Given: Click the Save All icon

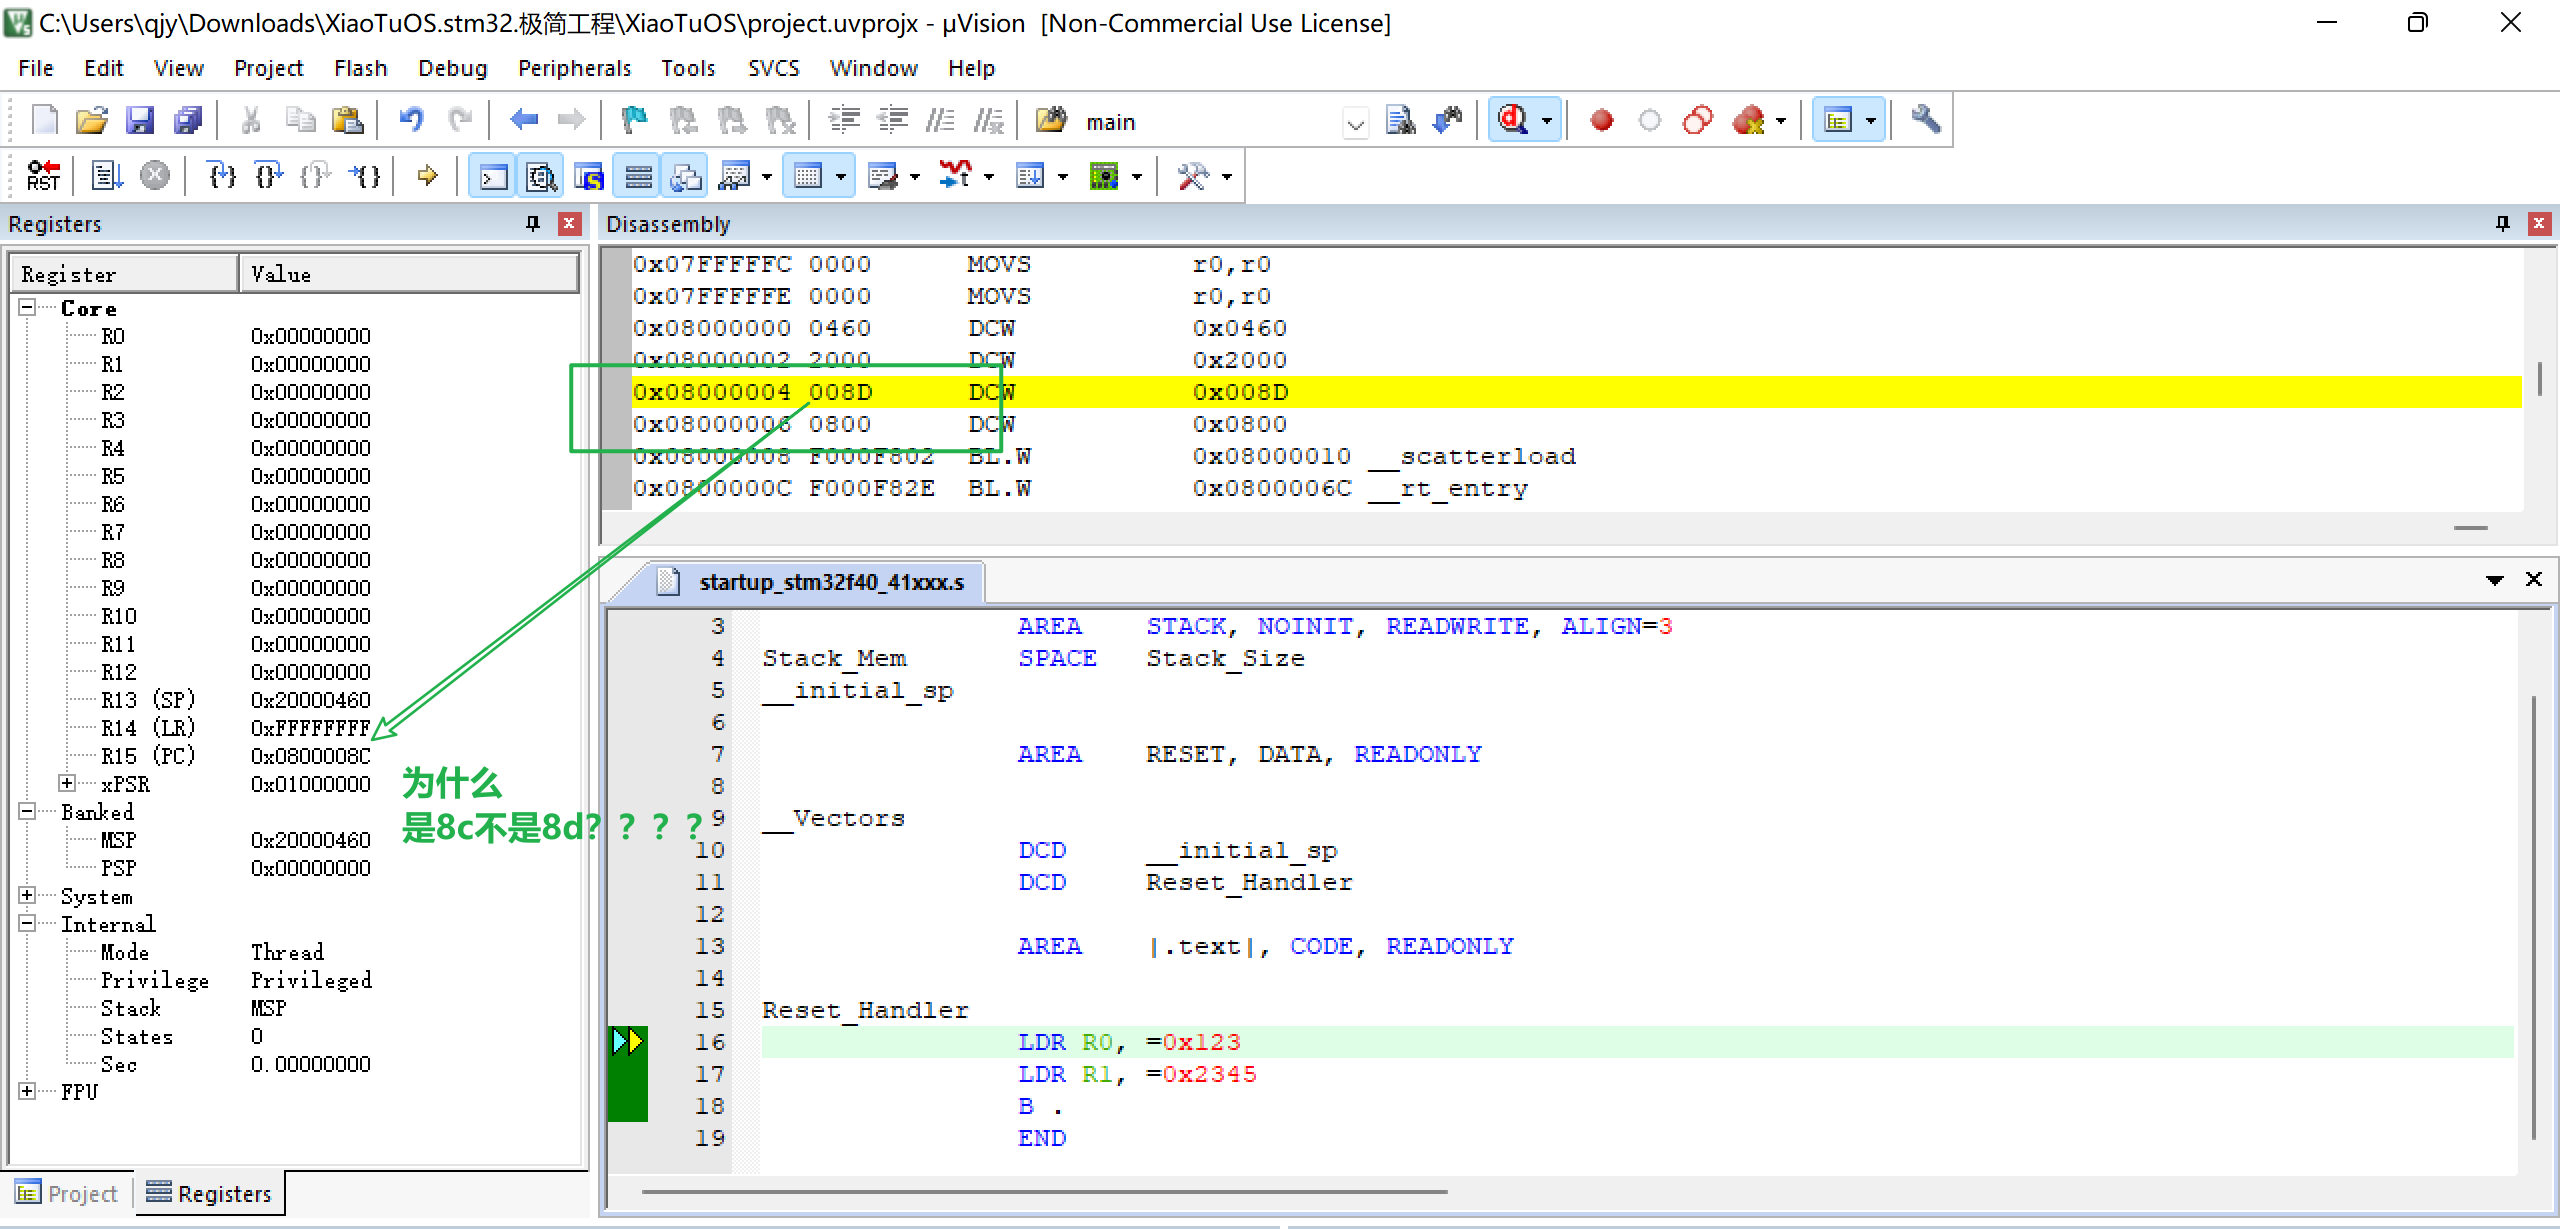Looking at the screenshot, I should pyautogui.click(x=188, y=121).
